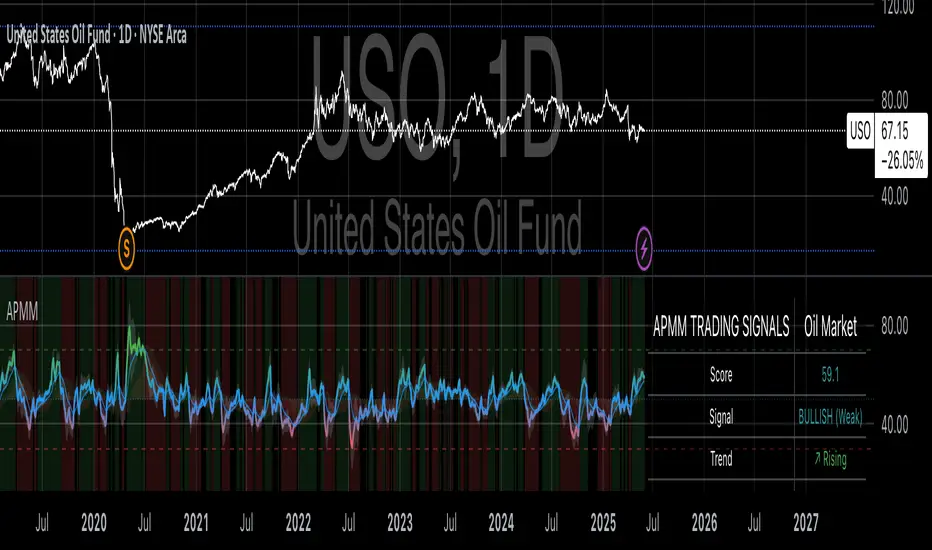The image size is (932, 550).
Task: Click the 'APMM TRADING SIGNALS' table header
Action: pyautogui.click(x=721, y=326)
